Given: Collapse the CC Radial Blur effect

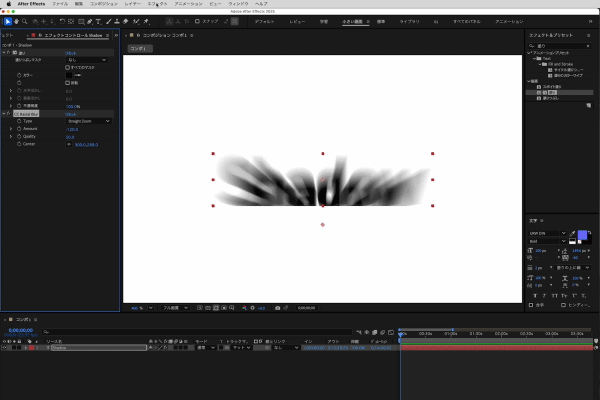Looking at the screenshot, I should [4, 114].
